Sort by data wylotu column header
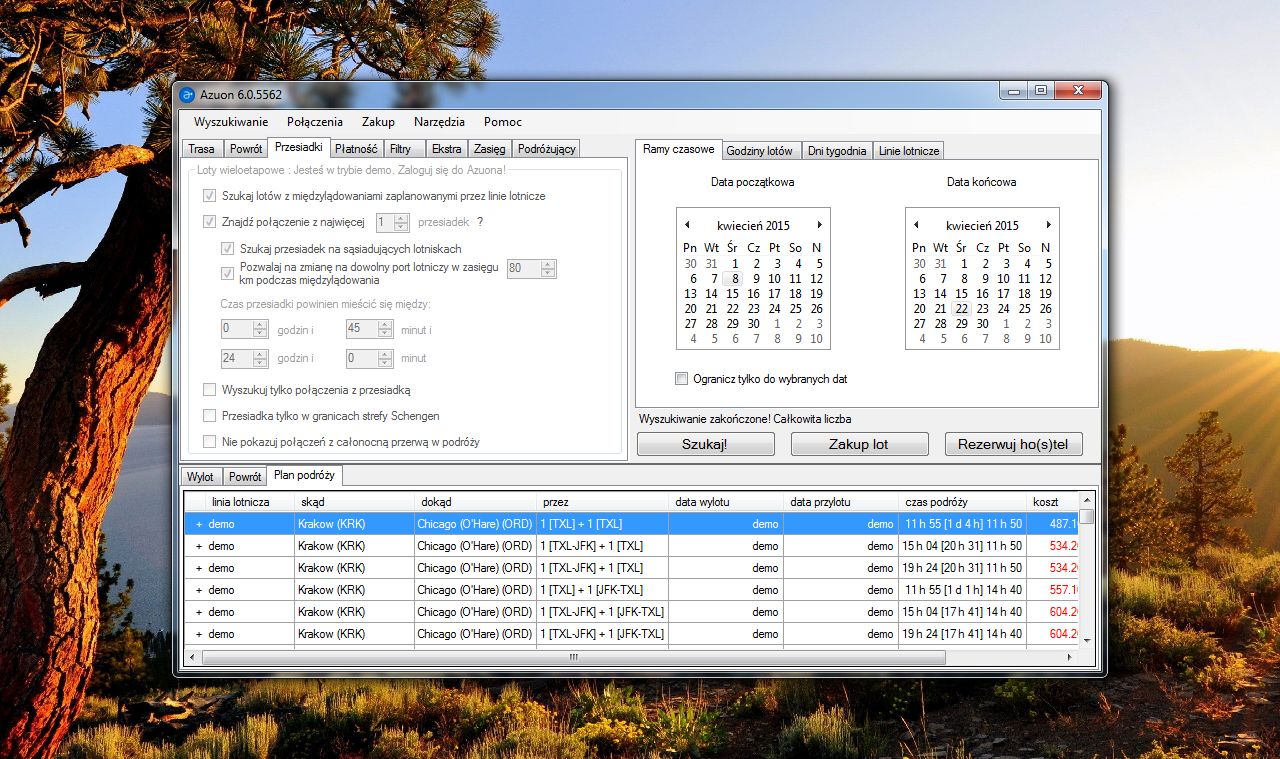 coord(726,502)
